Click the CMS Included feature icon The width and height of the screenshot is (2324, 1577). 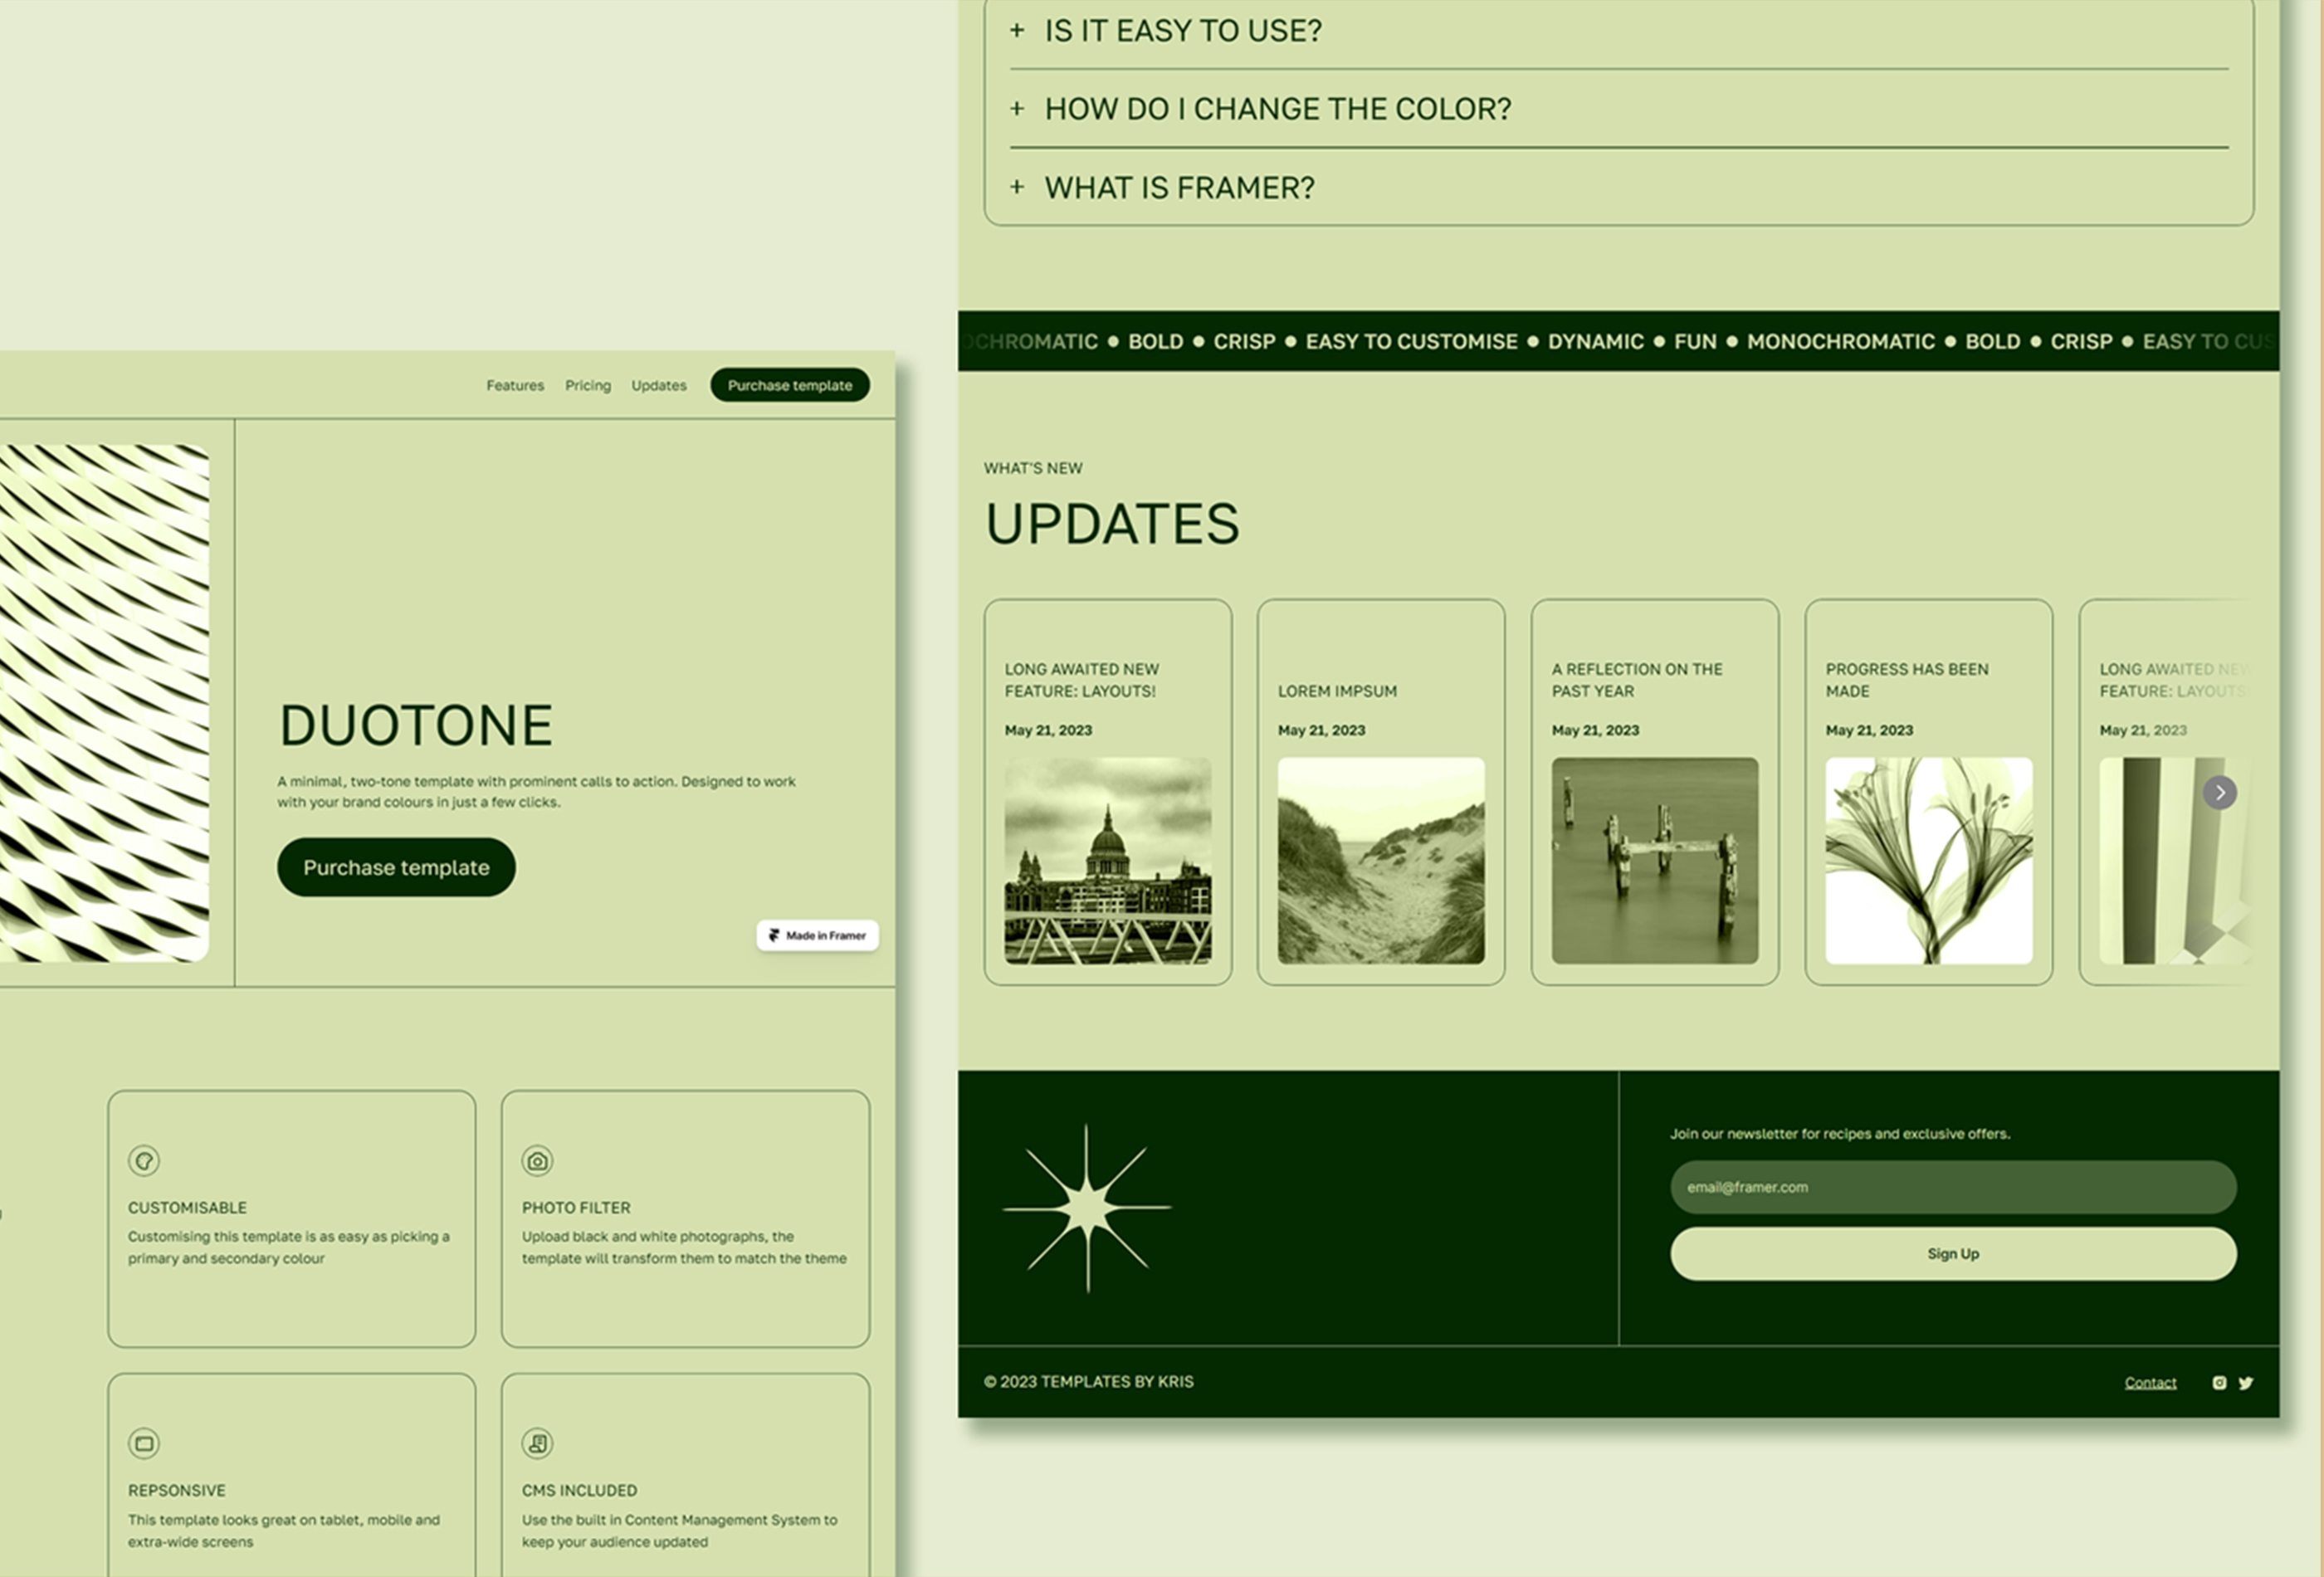[537, 1443]
